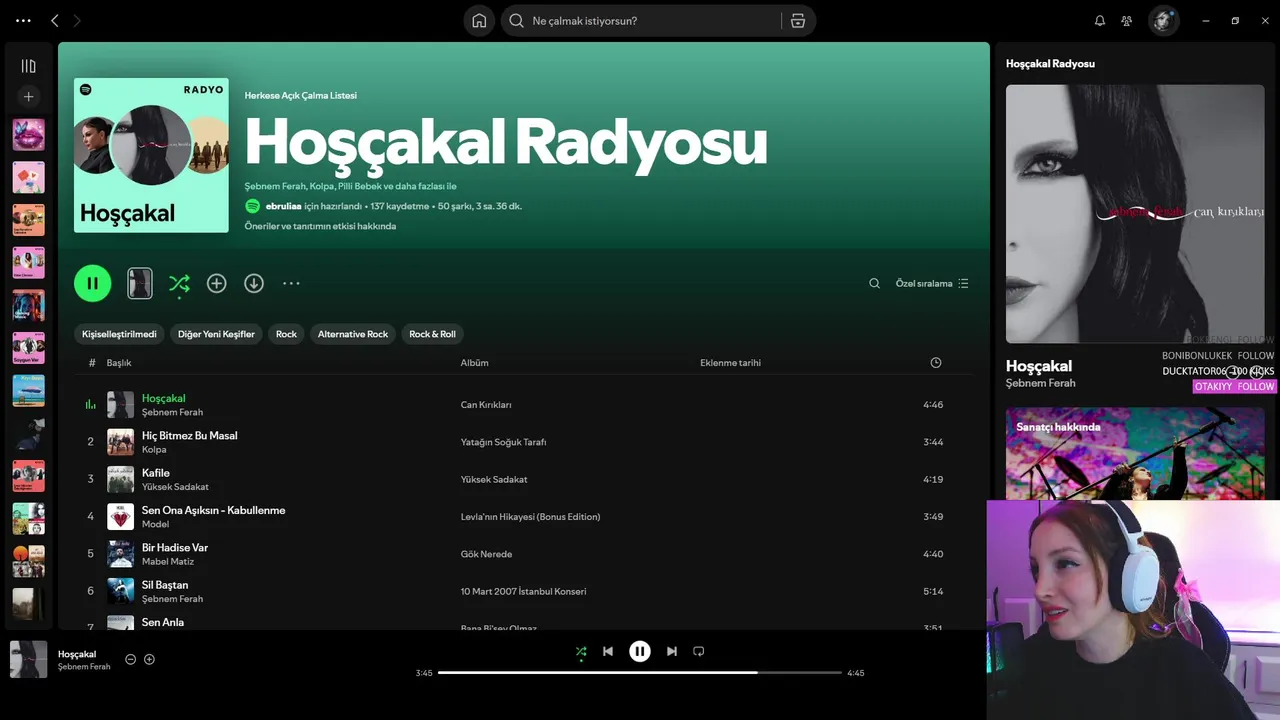Screen dimensions: 1280x720
Task: Open the notifications bell
Action: tap(1100, 21)
